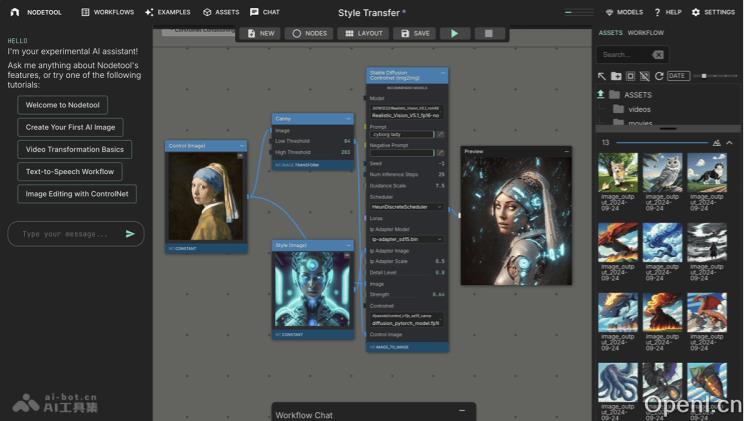Deselect all assets icon
This screenshot has width=750, height=421.
[x=644, y=76]
